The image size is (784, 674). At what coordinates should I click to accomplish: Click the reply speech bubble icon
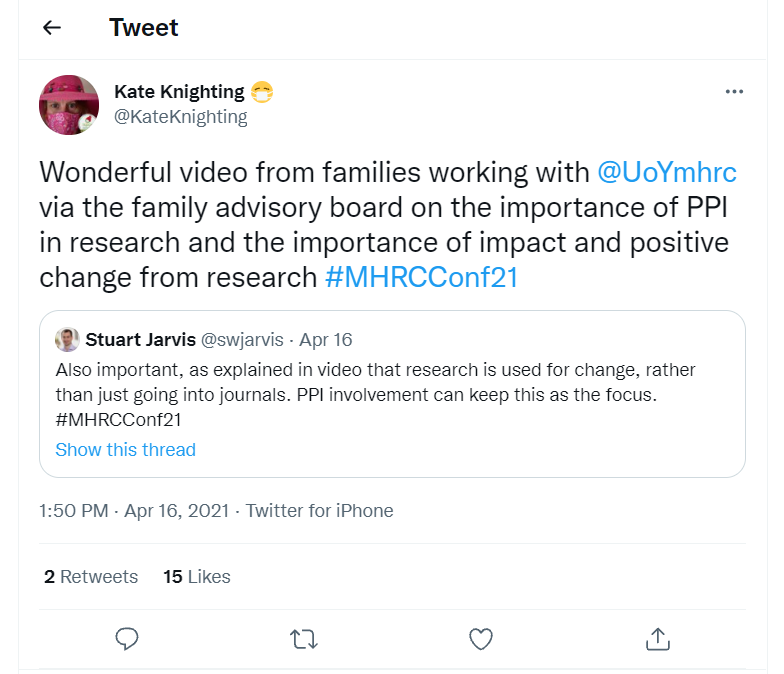coord(126,638)
